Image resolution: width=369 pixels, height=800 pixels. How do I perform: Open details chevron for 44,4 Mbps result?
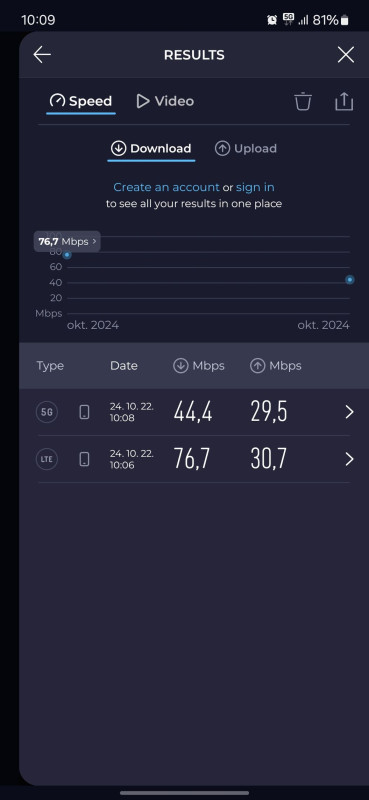pyautogui.click(x=349, y=412)
